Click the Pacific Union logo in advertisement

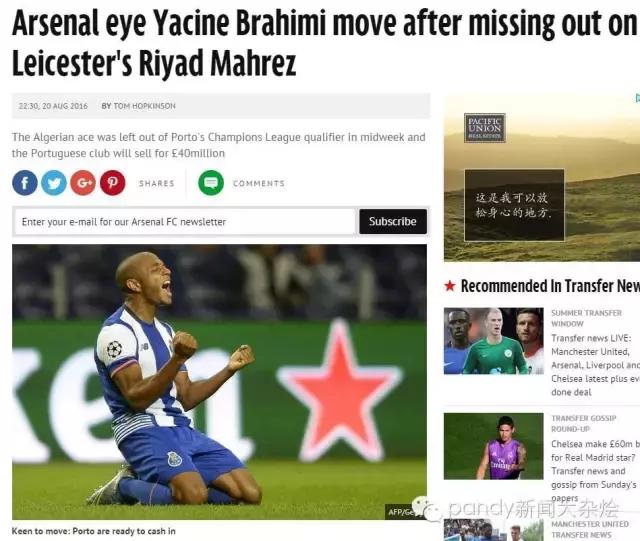tap(485, 128)
